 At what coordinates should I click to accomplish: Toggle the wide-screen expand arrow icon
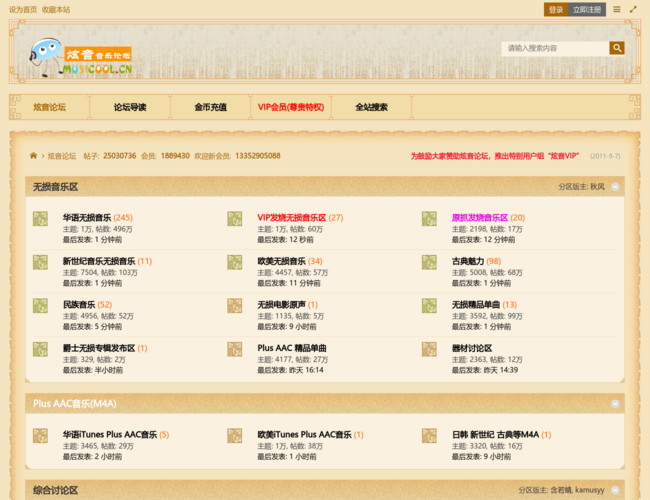tap(633, 9)
